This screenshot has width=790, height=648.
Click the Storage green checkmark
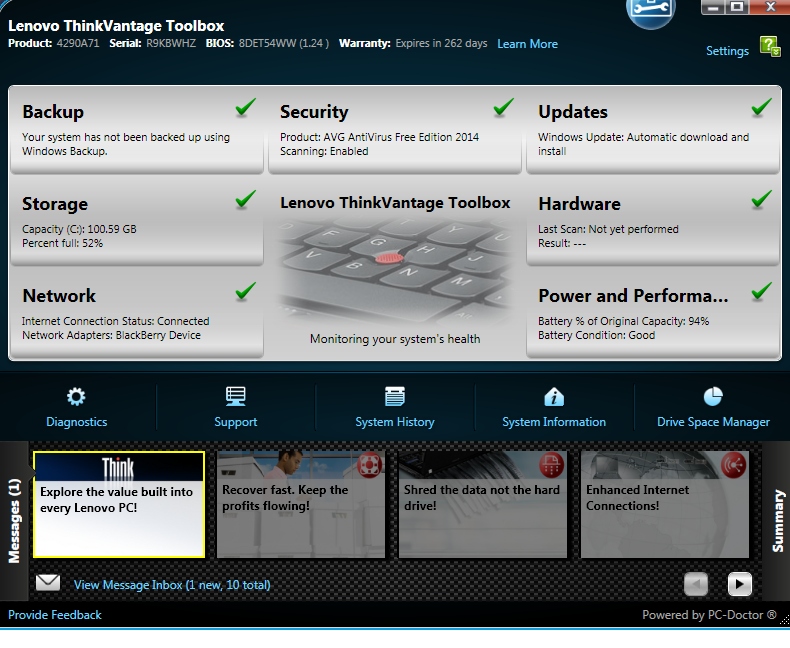tap(246, 199)
